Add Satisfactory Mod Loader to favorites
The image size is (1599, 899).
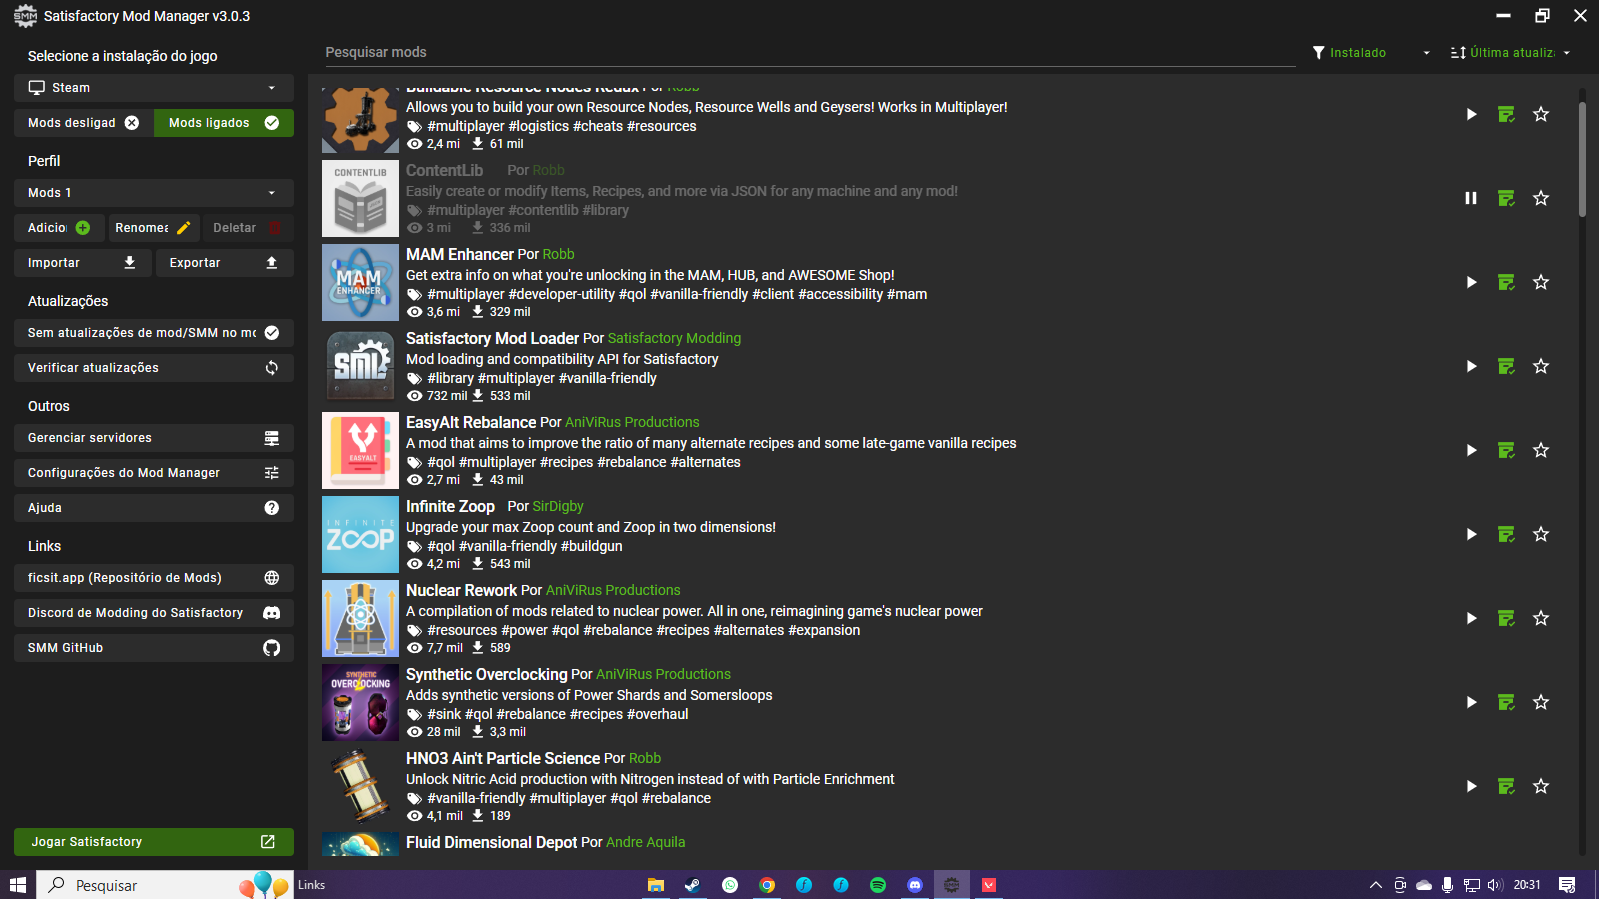[x=1541, y=366]
